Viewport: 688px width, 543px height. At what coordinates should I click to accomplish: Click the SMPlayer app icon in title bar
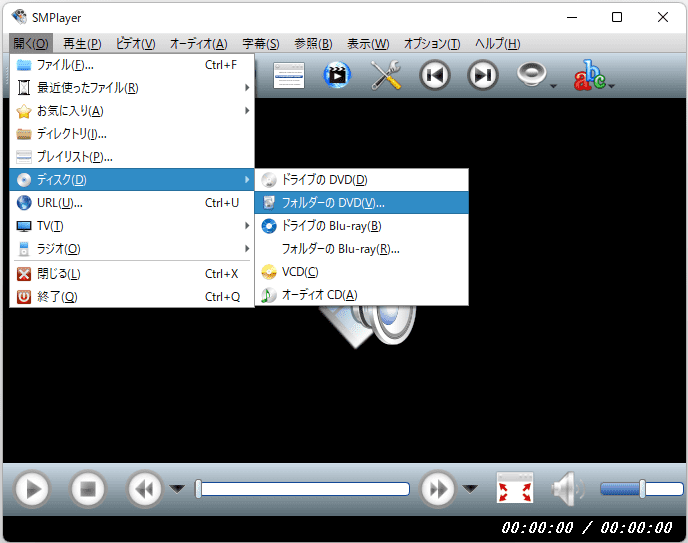click(19, 17)
